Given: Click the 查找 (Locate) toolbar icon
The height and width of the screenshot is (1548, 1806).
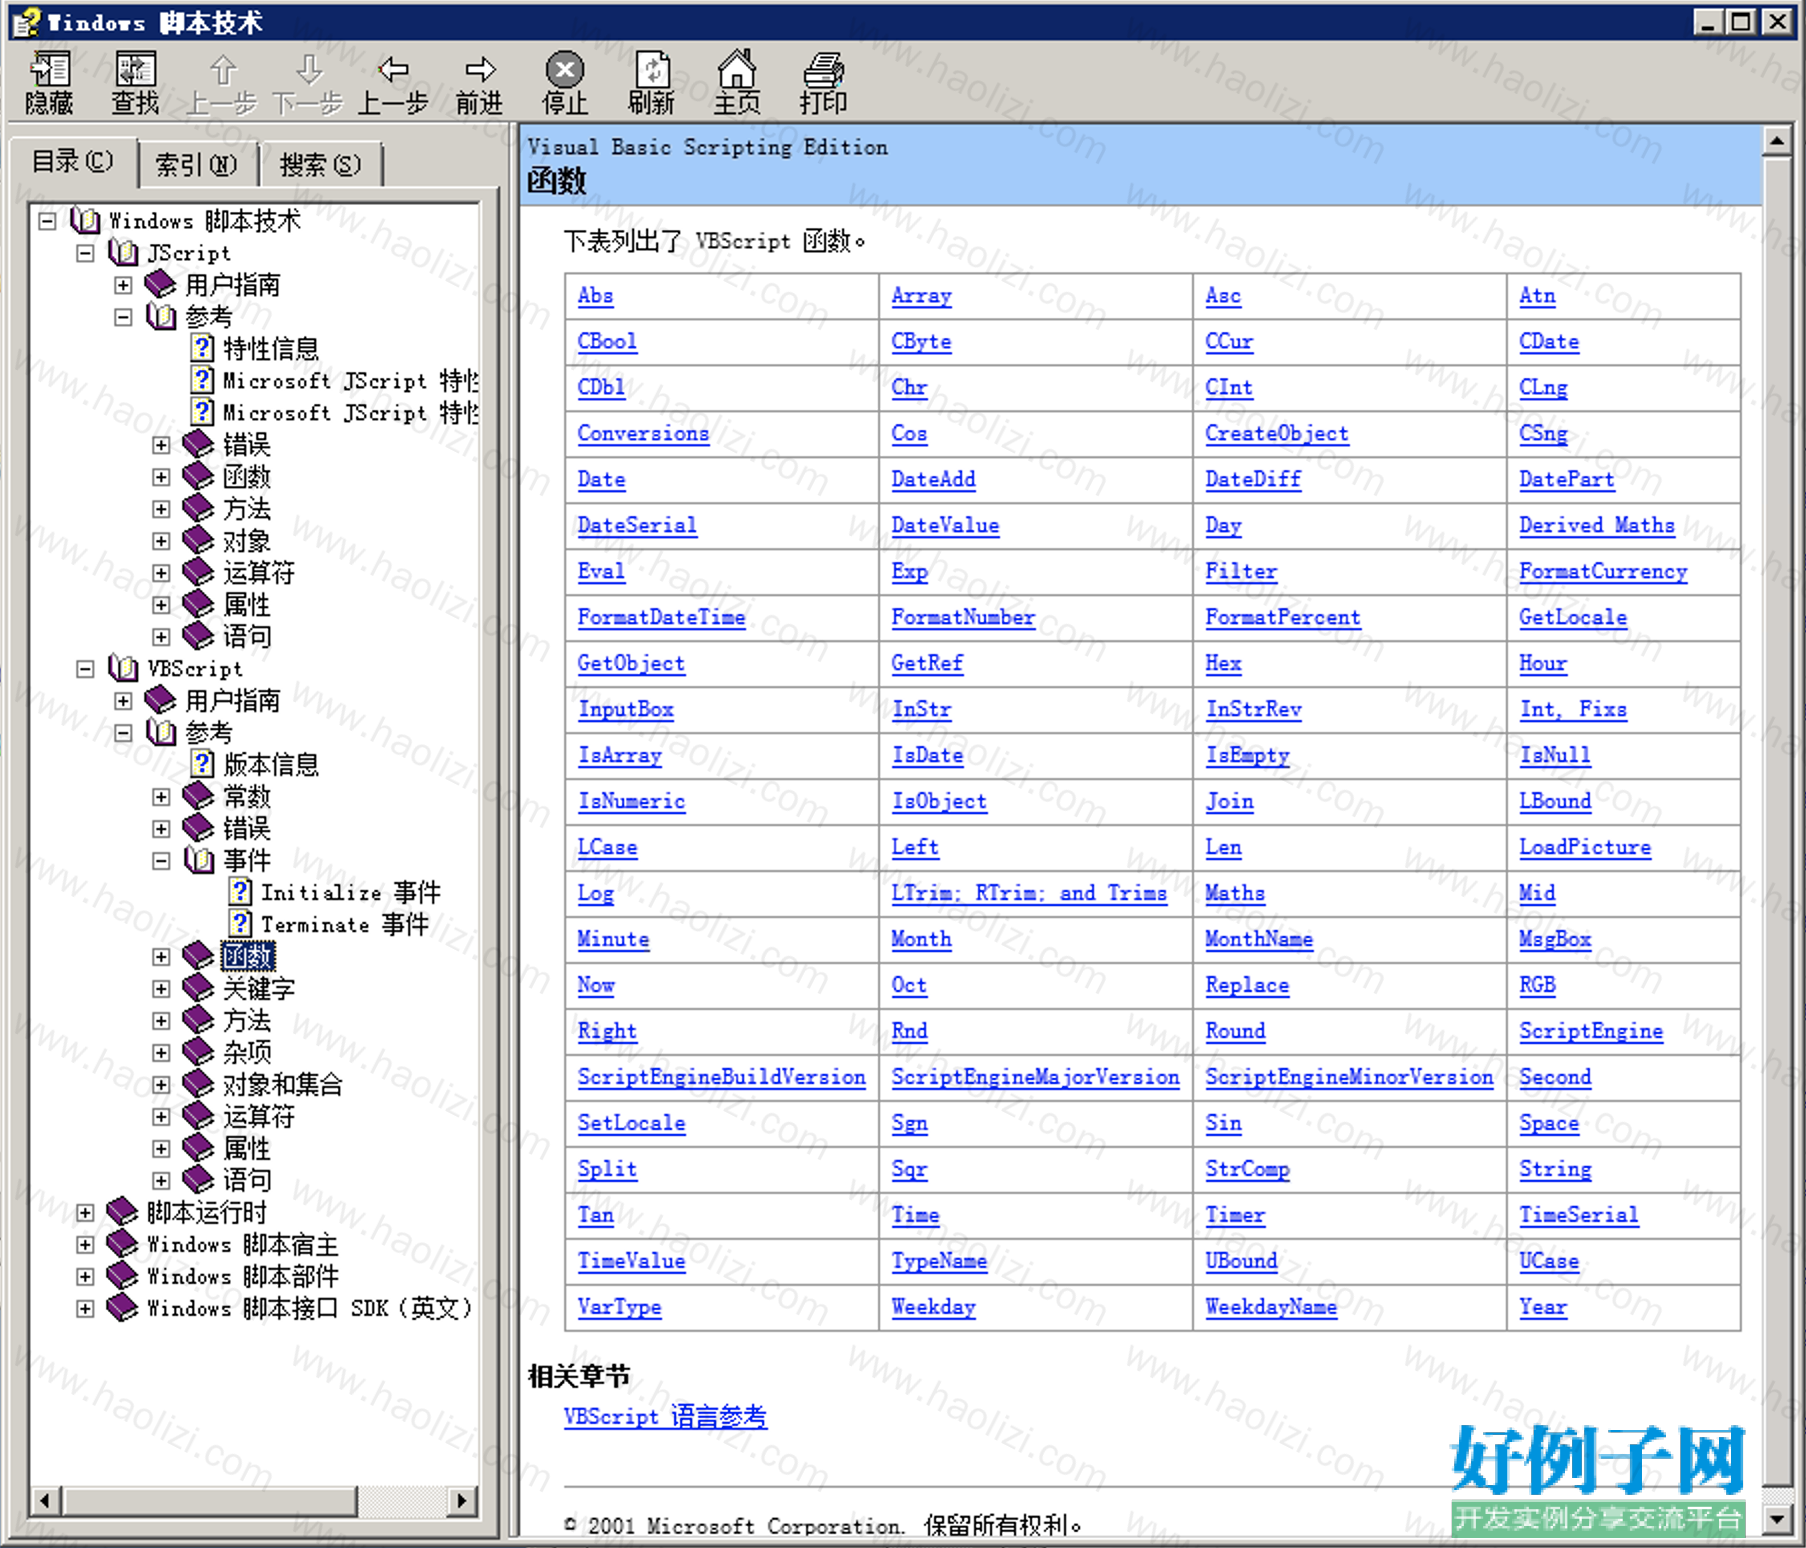Looking at the screenshot, I should (x=135, y=69).
